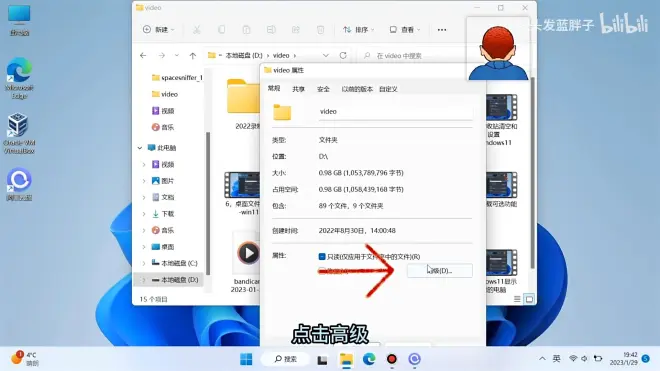The width and height of the screenshot is (660, 371).
Task: Switch to large thumbnails view icon
Action: (x=529, y=299)
